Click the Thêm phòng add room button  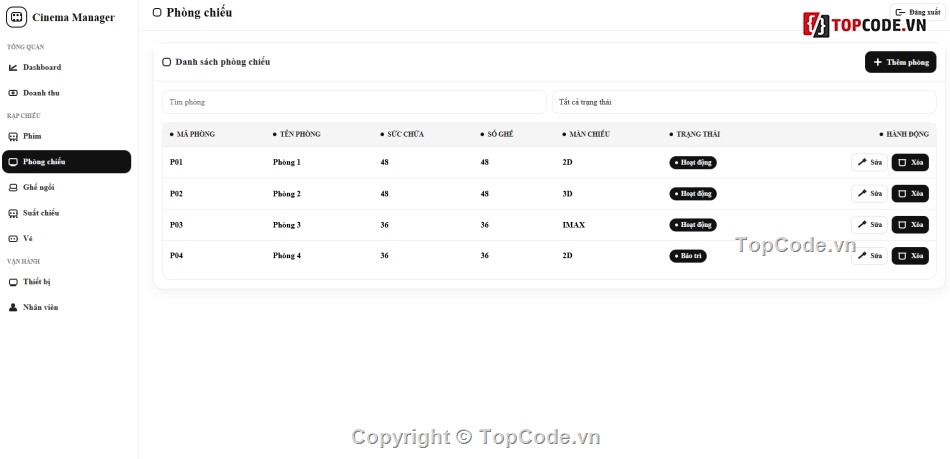click(900, 62)
